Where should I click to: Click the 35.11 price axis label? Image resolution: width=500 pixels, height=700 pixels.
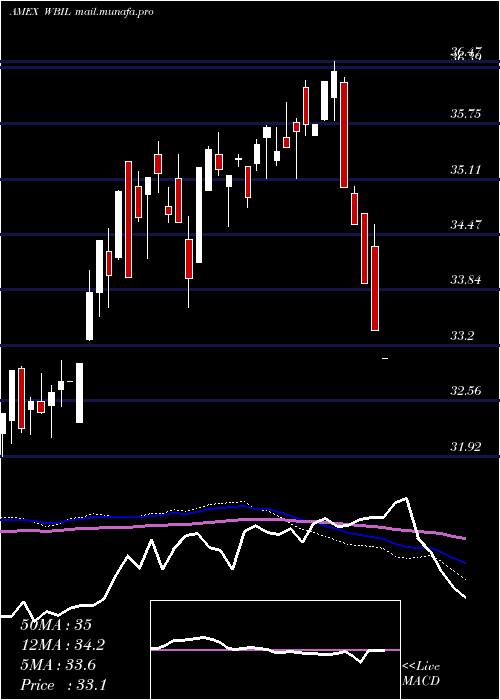pos(466,170)
